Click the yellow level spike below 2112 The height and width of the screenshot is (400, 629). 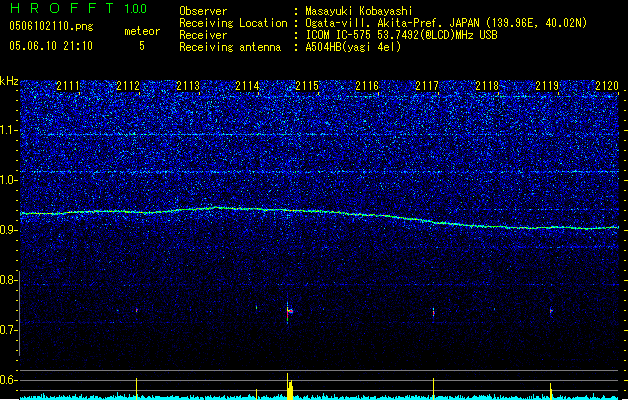tap(136, 388)
